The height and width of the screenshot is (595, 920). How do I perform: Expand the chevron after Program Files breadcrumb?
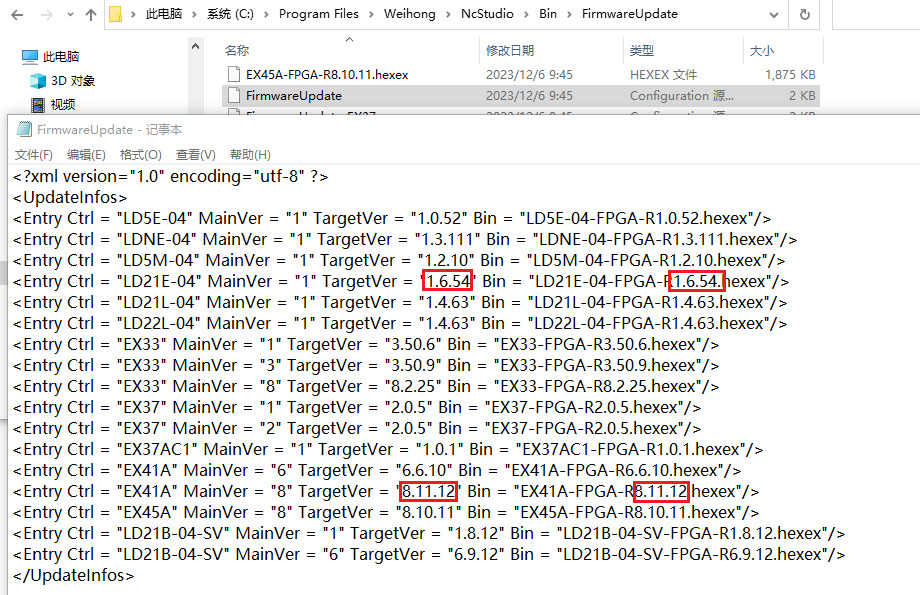371,14
